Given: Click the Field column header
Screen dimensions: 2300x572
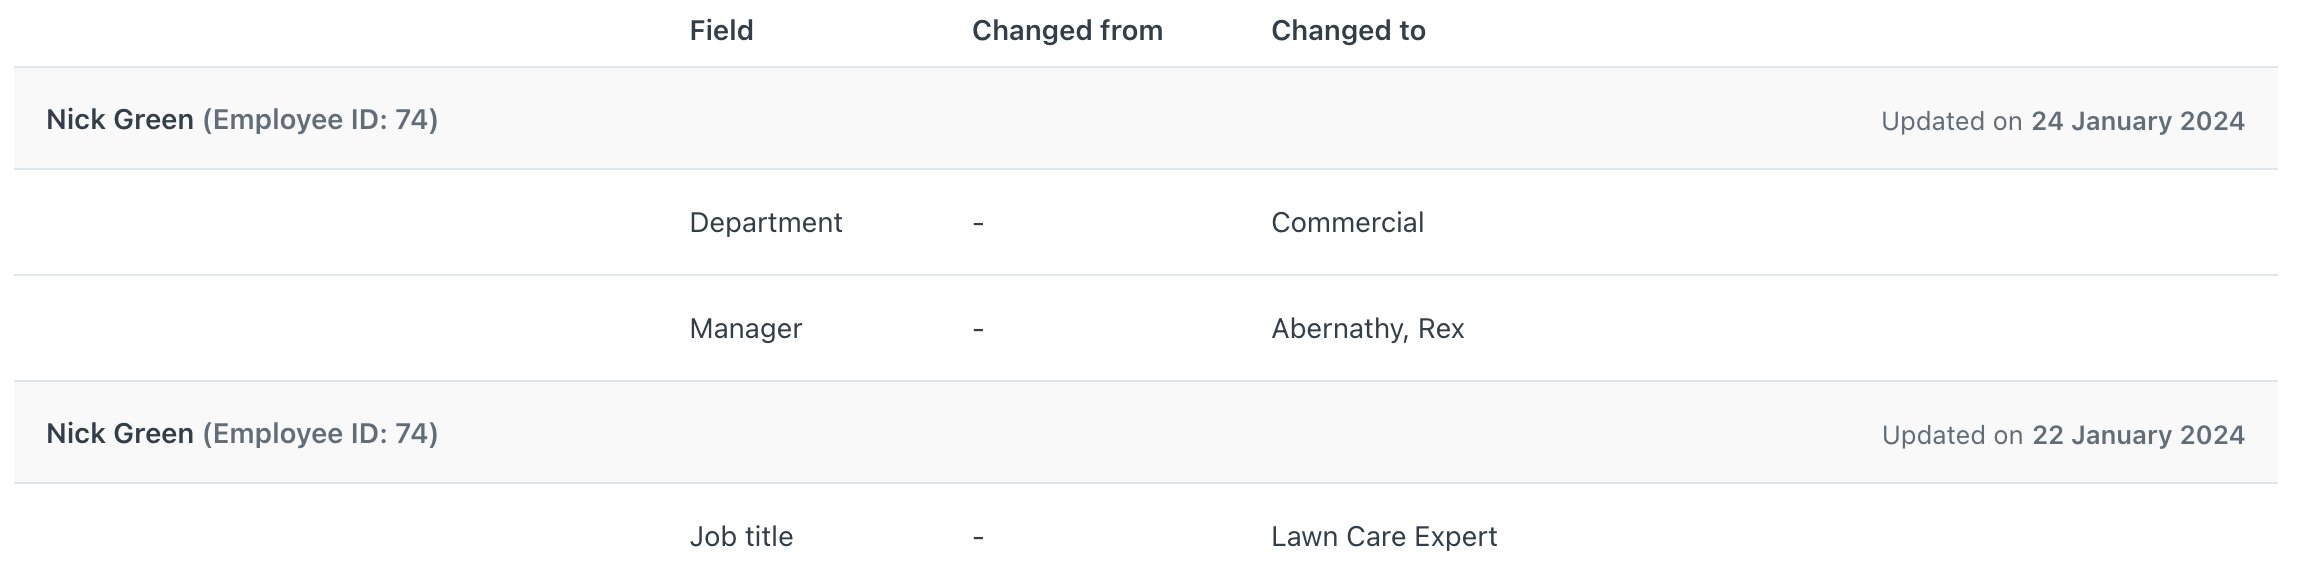Looking at the screenshot, I should [x=721, y=31].
